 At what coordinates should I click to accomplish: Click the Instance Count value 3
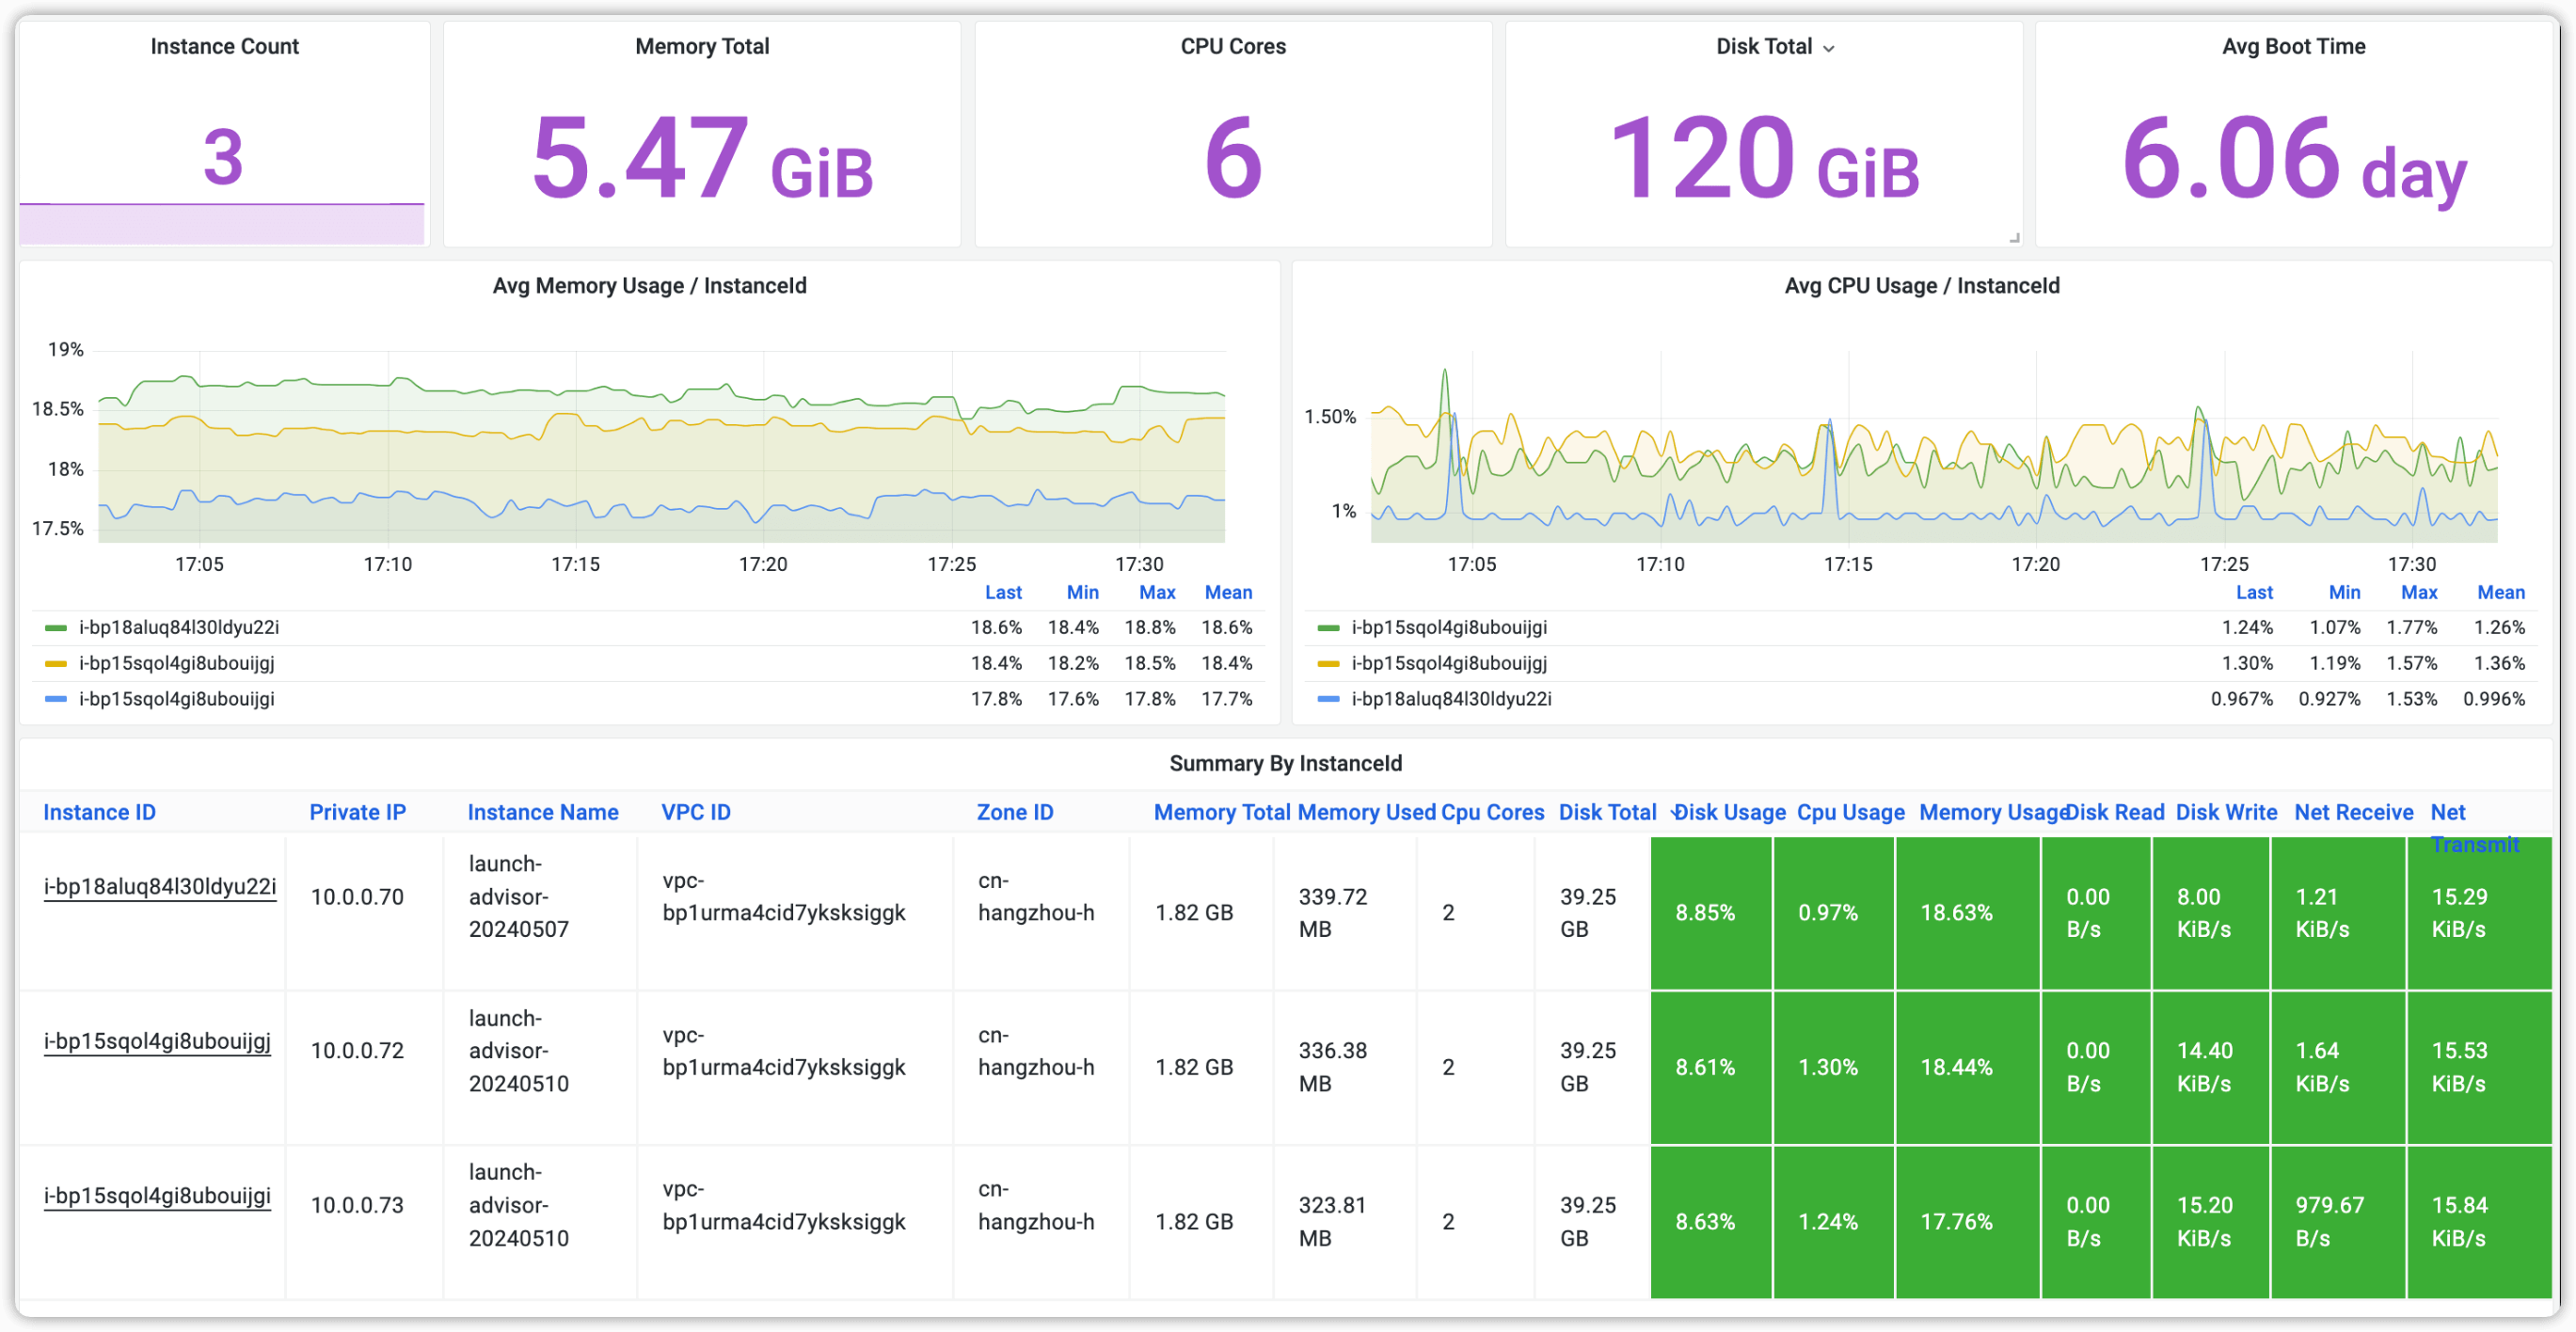[223, 157]
